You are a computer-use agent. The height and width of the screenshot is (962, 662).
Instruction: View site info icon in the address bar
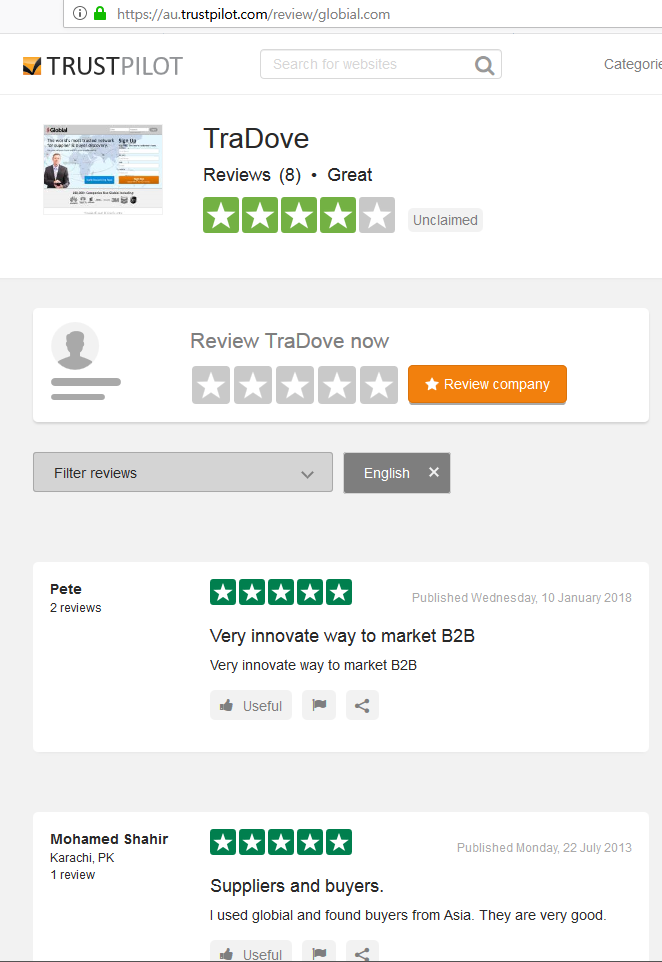80,13
